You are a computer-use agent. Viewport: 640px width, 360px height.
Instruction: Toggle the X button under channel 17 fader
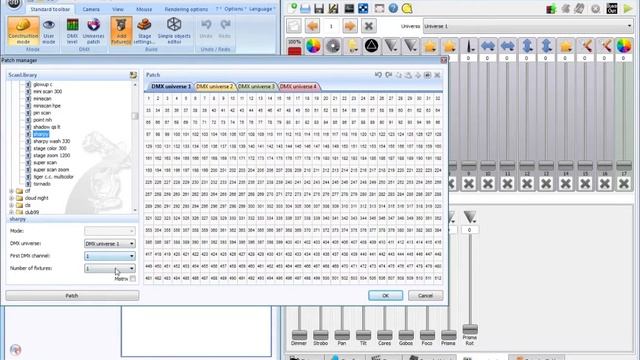click(x=624, y=184)
